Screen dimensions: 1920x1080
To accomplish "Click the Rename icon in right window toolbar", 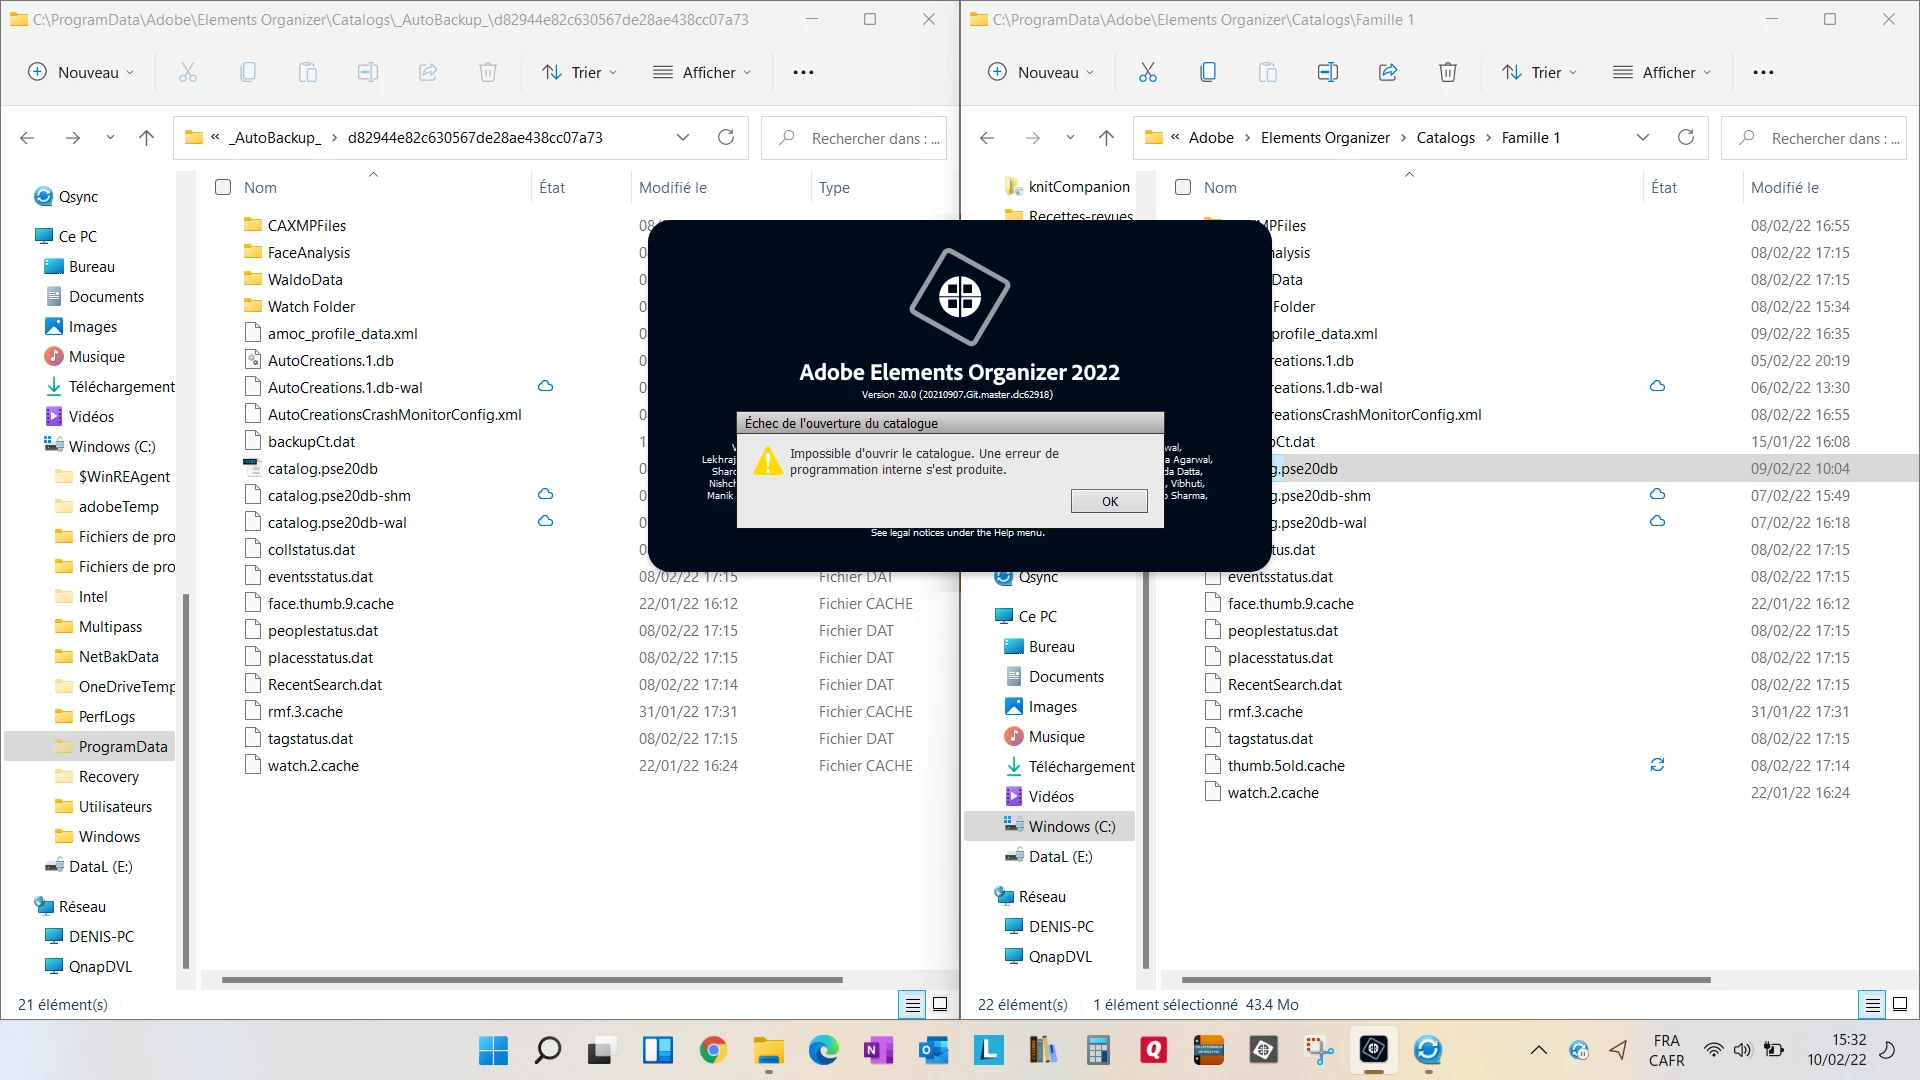I will pyautogui.click(x=1328, y=72).
